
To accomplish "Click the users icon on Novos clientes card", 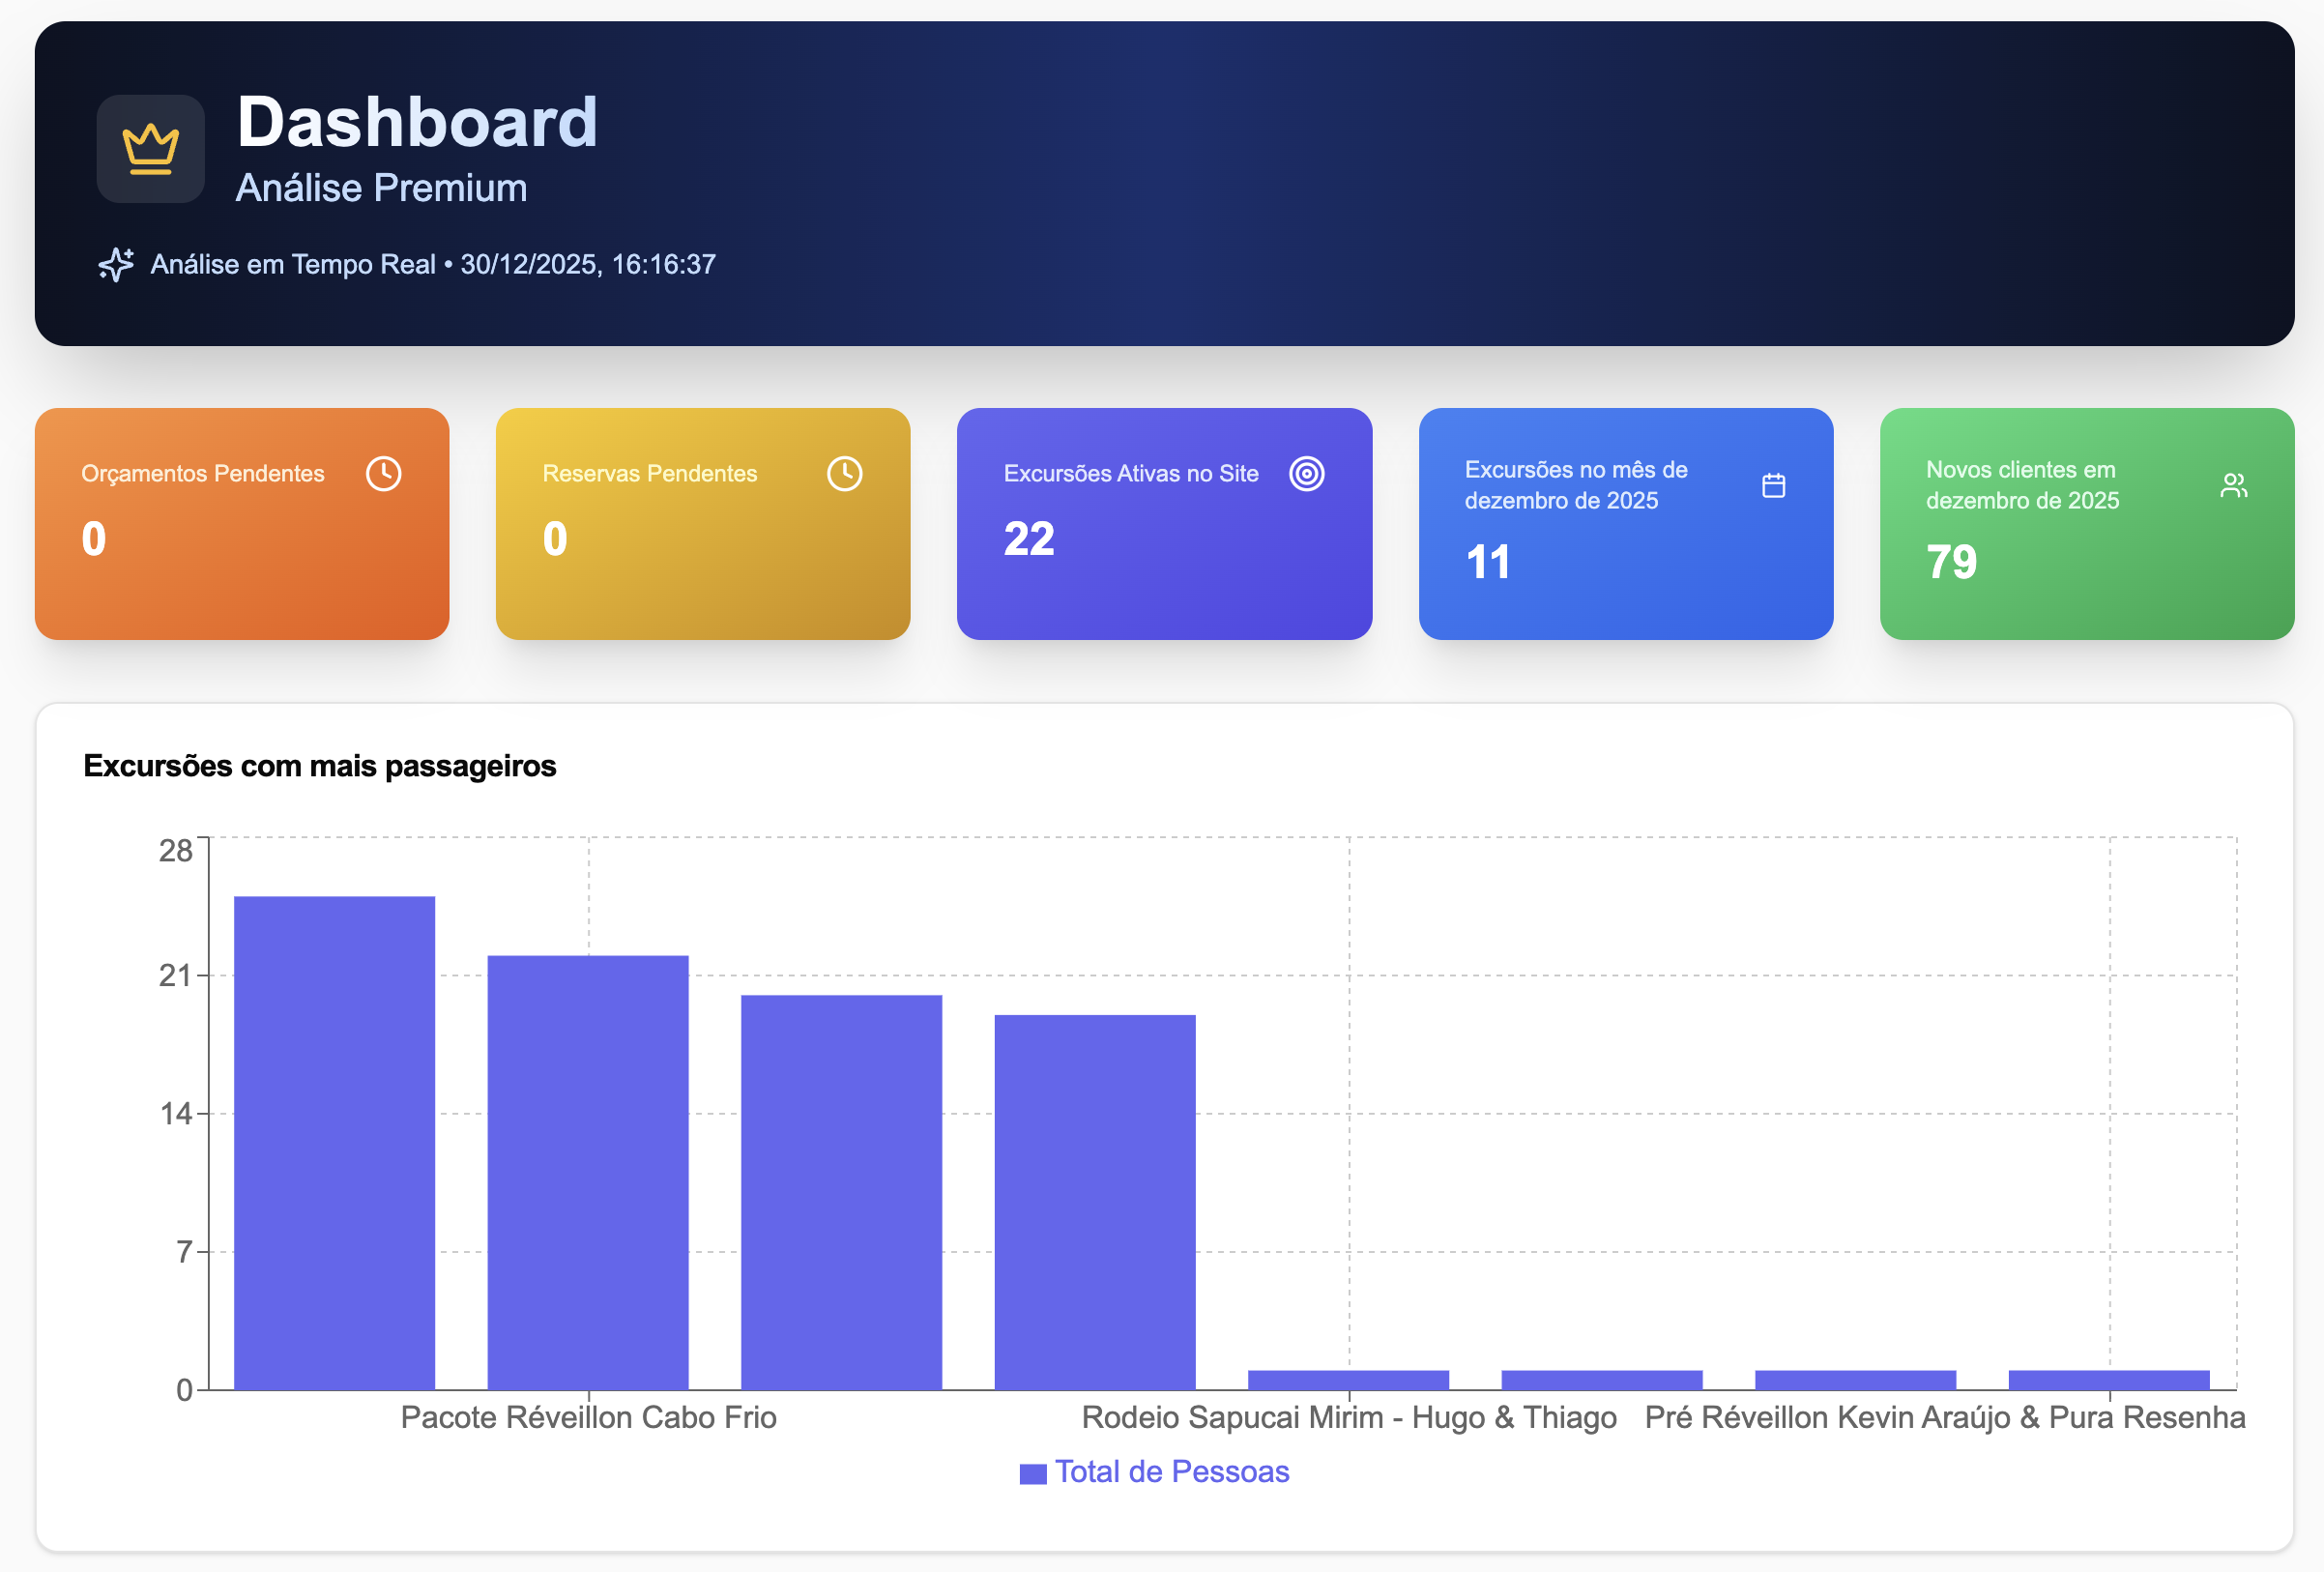I will [2233, 486].
